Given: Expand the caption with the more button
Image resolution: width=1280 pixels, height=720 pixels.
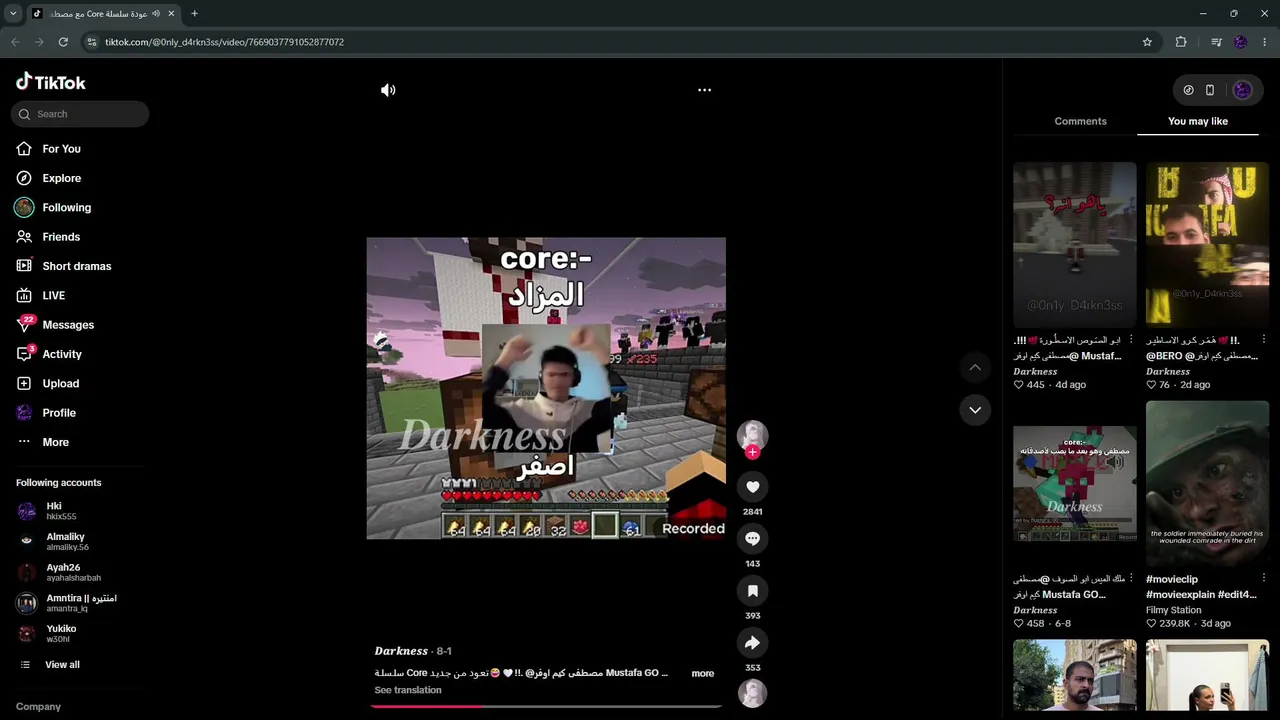Looking at the screenshot, I should coord(703,674).
